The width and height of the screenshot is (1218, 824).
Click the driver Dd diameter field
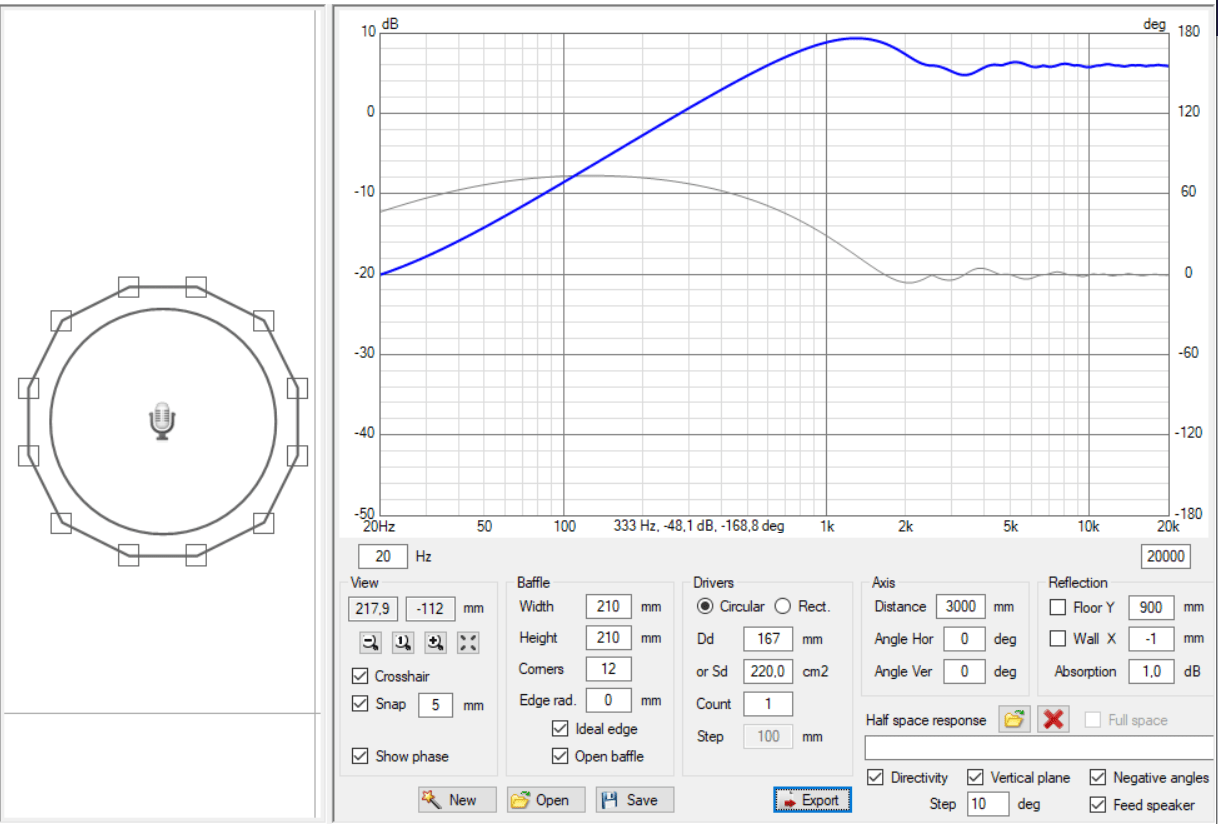(768, 639)
